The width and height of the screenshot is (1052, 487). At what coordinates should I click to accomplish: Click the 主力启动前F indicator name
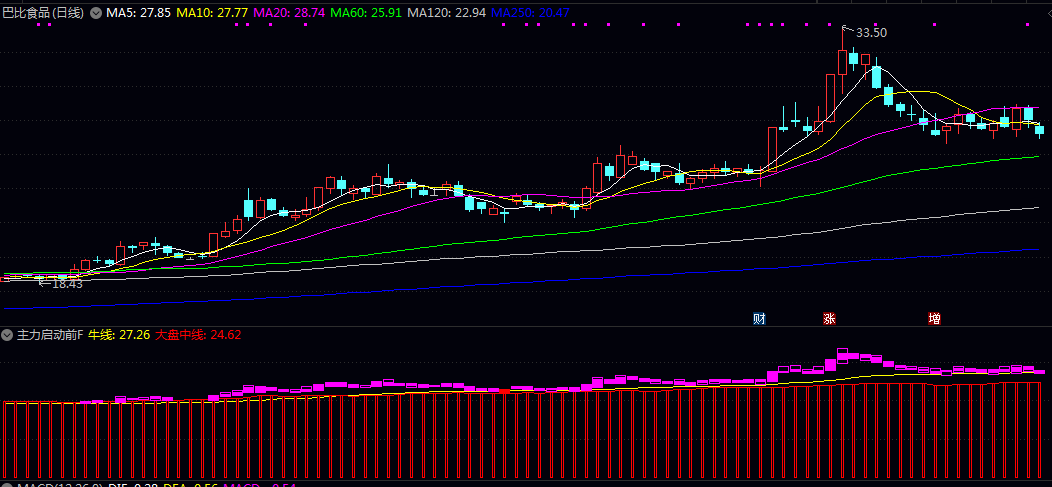point(50,334)
